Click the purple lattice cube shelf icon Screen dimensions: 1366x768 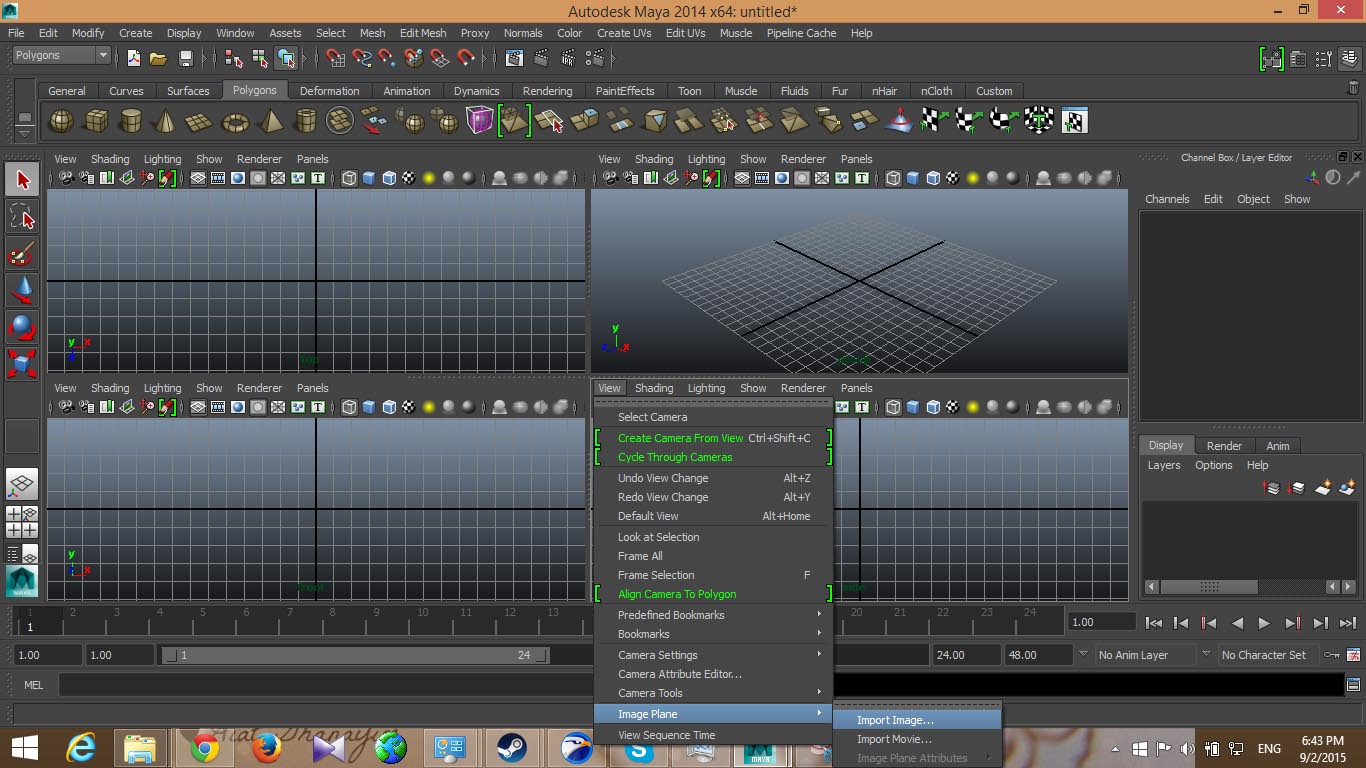click(480, 121)
